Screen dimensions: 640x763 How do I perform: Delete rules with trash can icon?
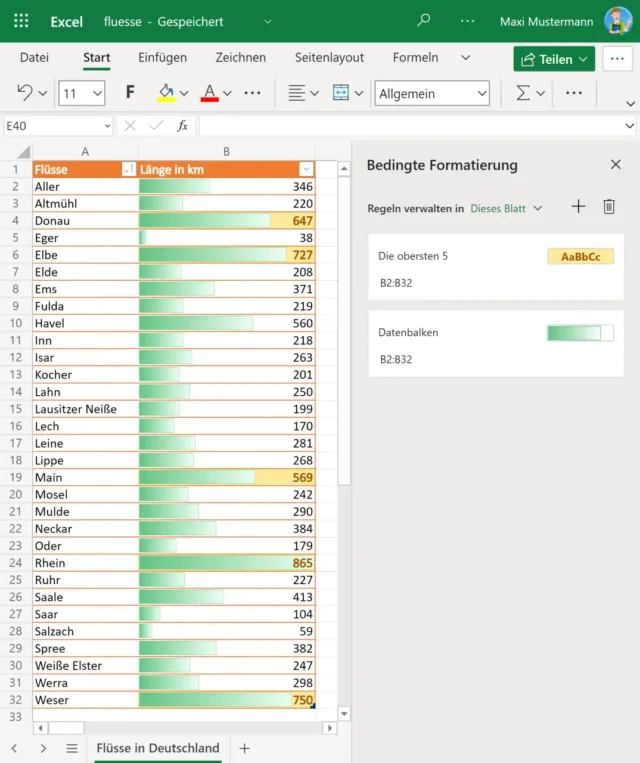tap(609, 207)
